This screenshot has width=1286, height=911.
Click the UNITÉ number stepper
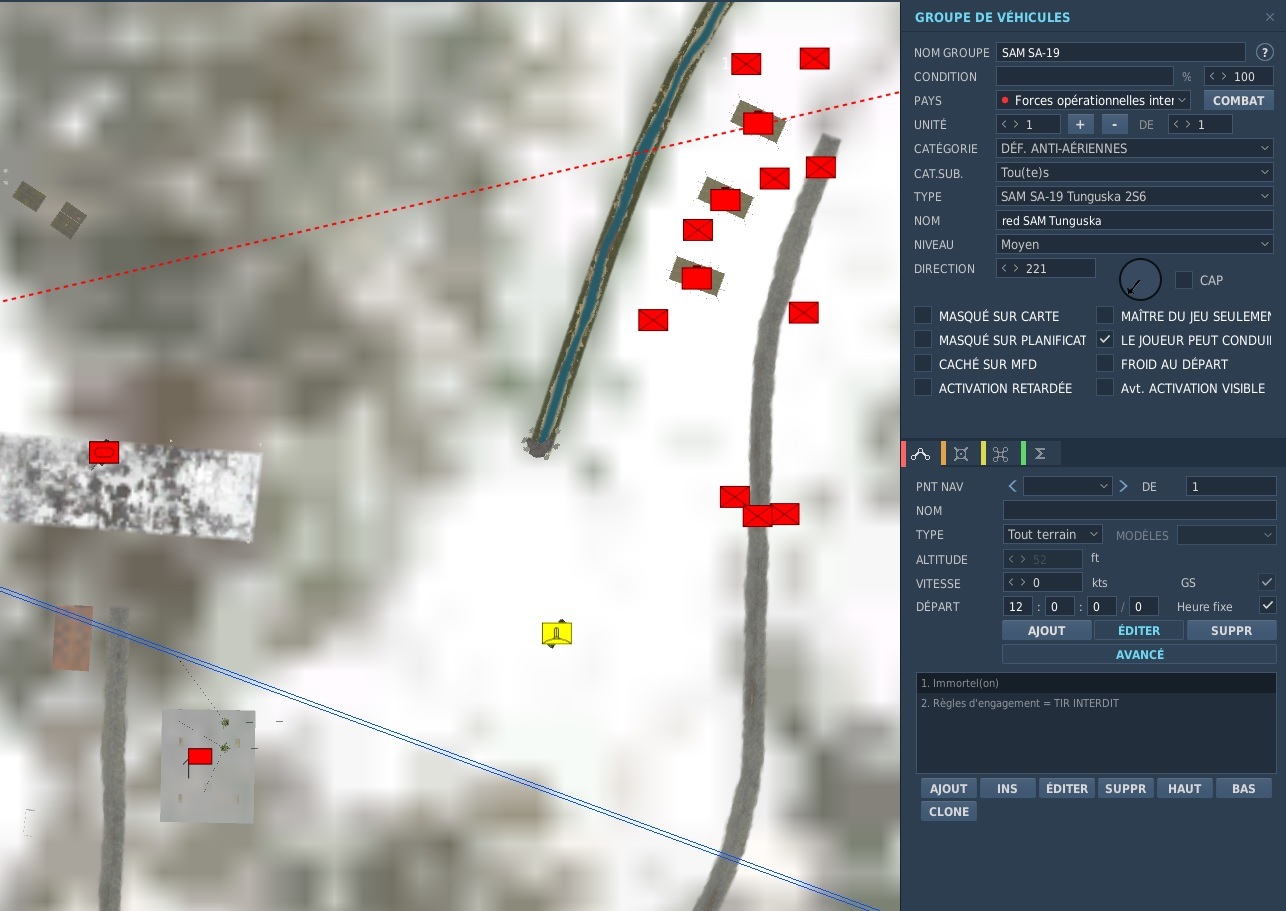1028,124
